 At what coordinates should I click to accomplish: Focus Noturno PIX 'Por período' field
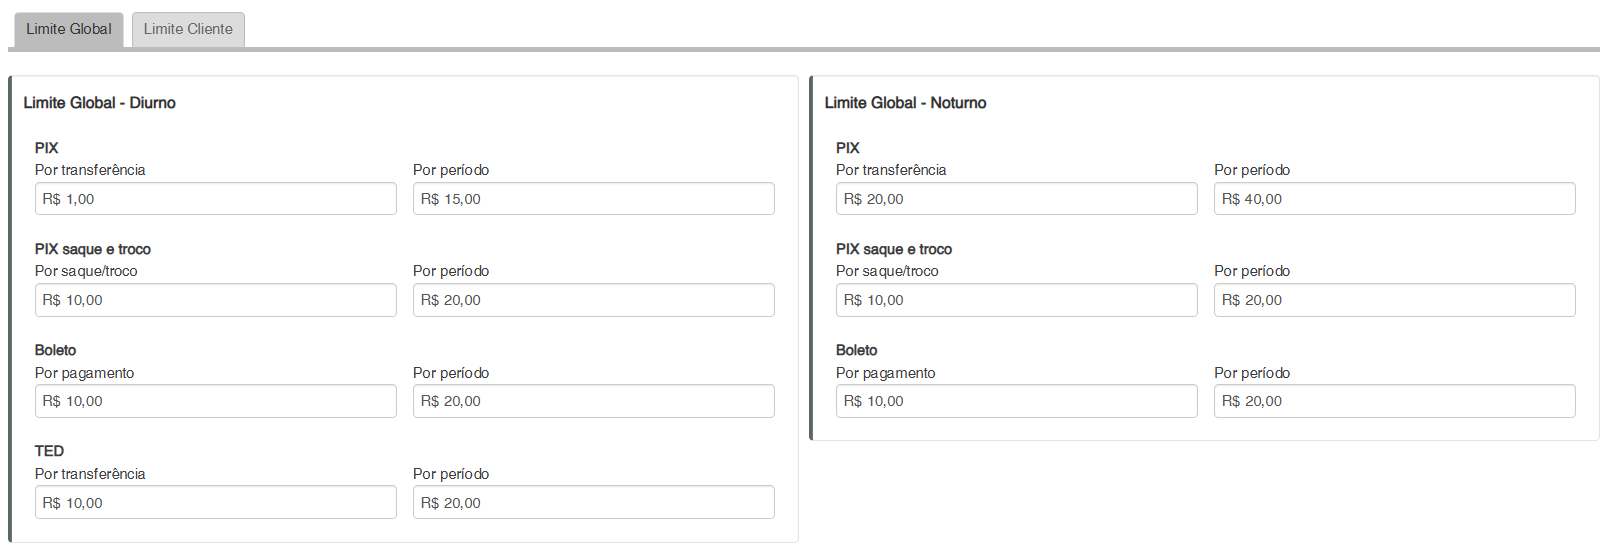1394,199
